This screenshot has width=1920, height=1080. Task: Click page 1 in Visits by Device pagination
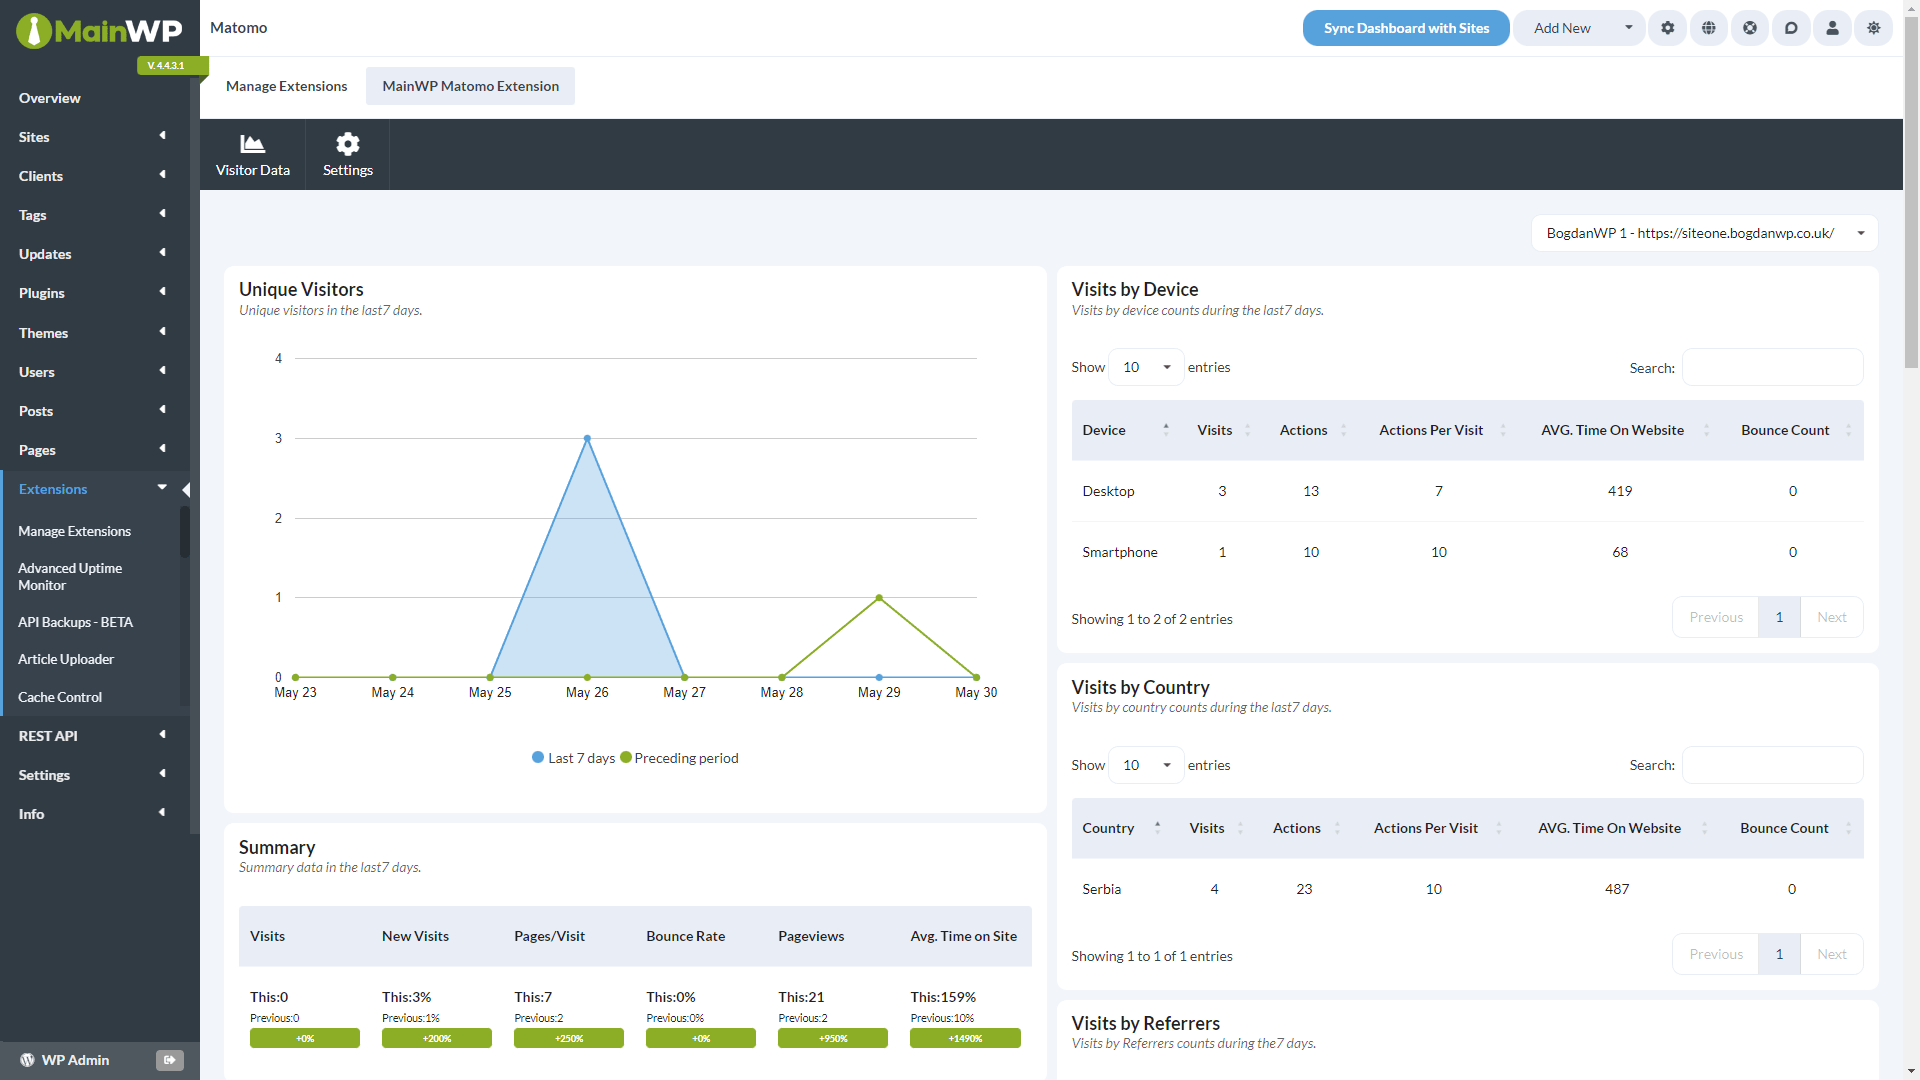click(x=1779, y=617)
